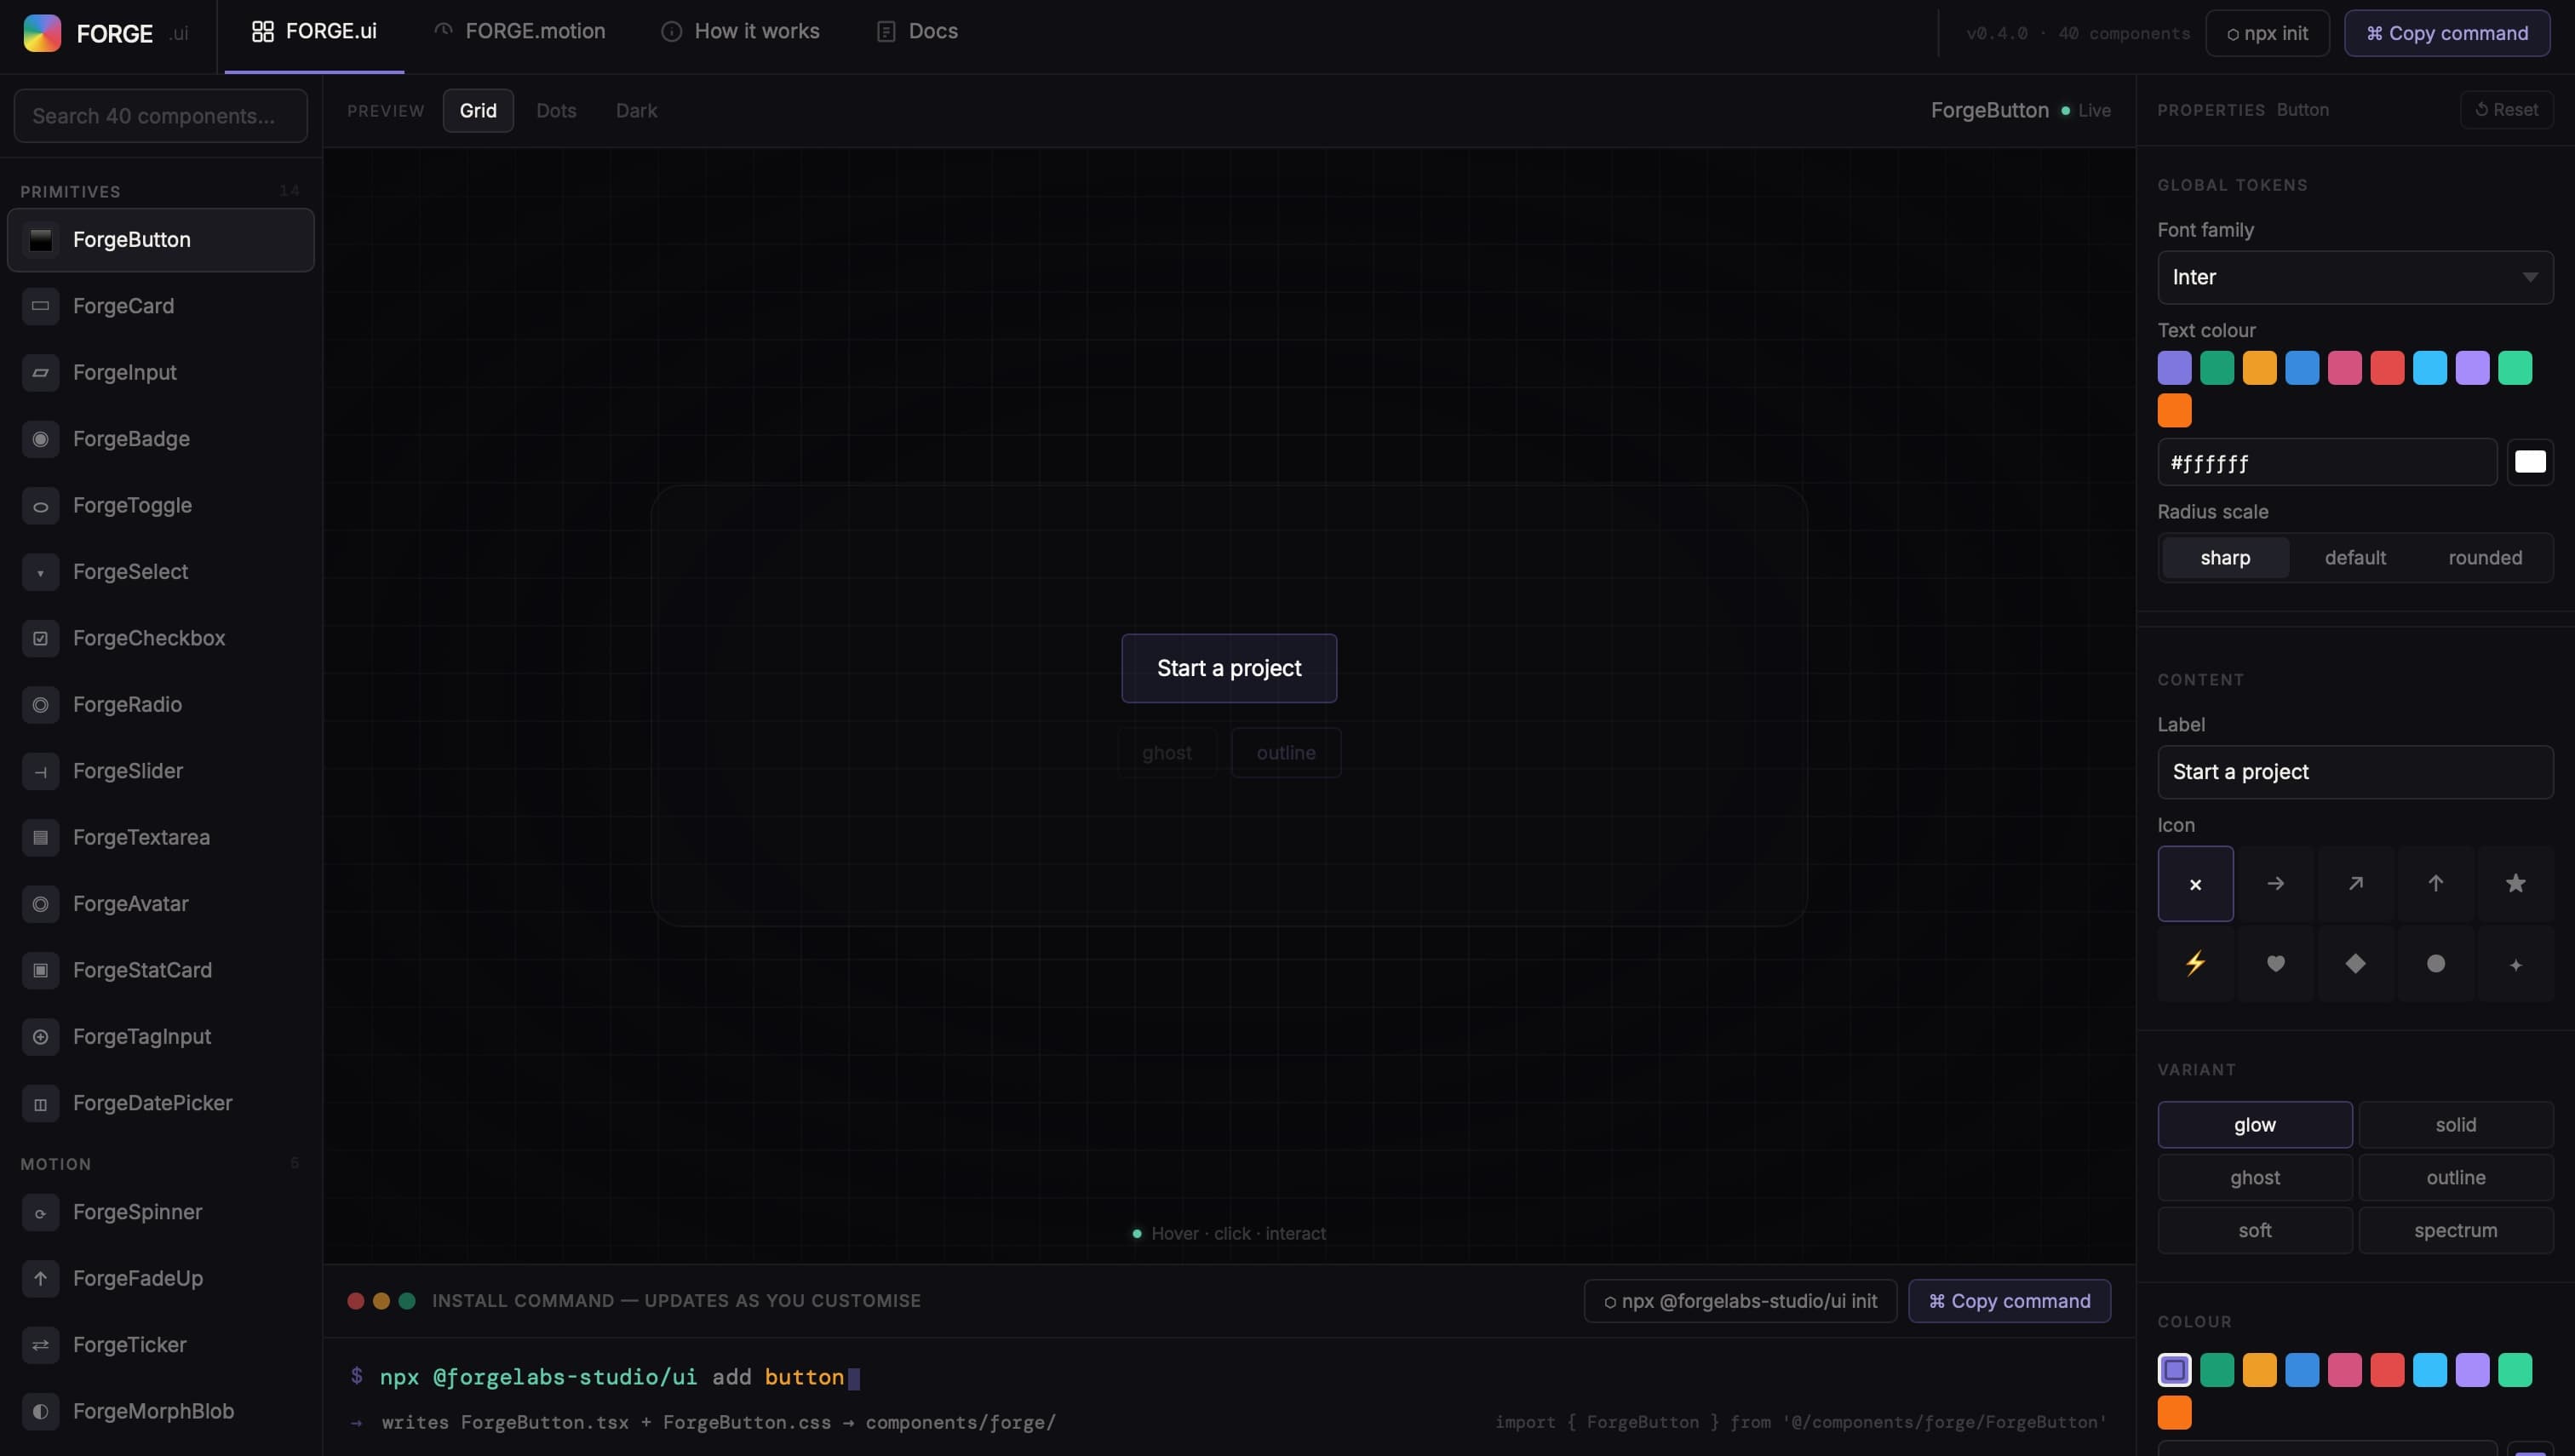The image size is (2575, 1456).
Task: Edit the #ffffff hex colour field
Action: pyautogui.click(x=2327, y=462)
